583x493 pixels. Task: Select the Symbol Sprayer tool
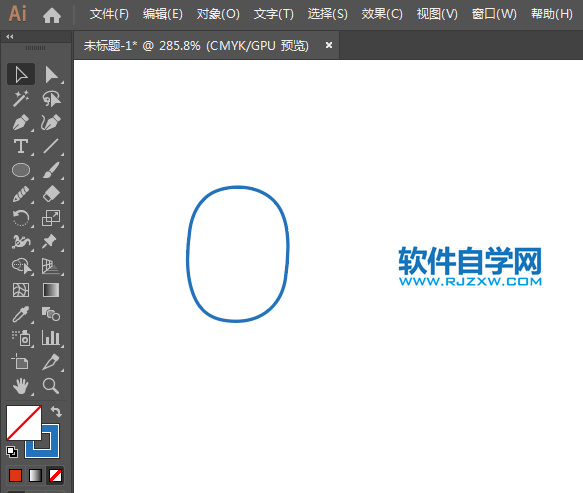coord(21,338)
